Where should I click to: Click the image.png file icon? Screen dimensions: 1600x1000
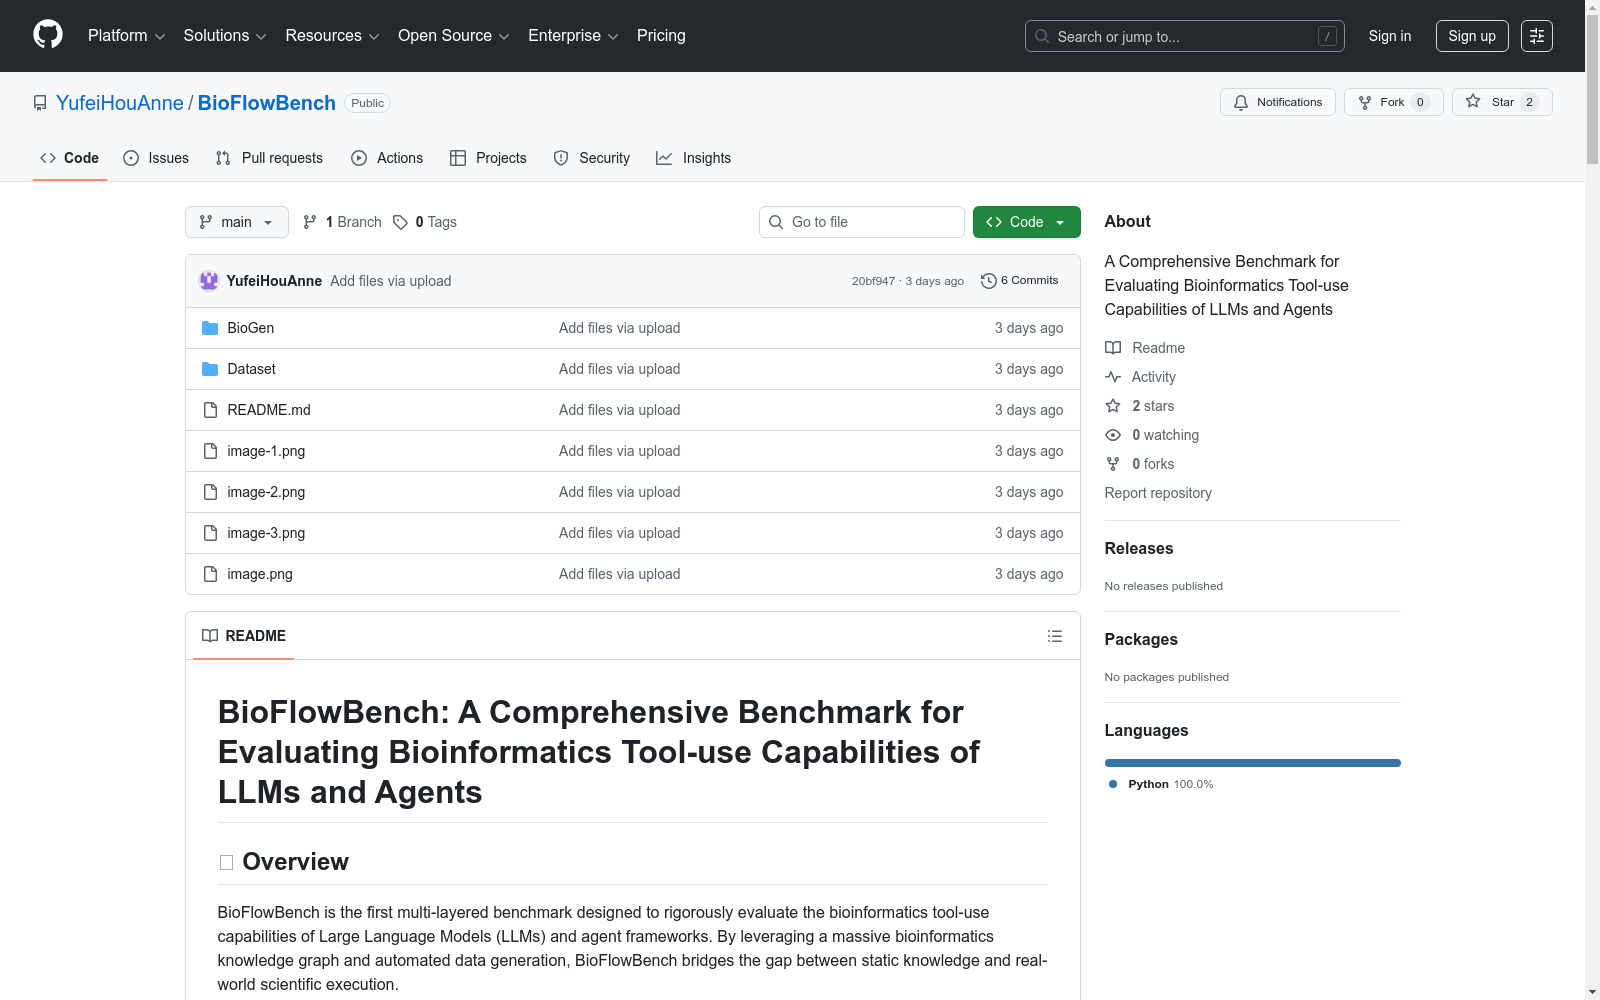point(210,574)
